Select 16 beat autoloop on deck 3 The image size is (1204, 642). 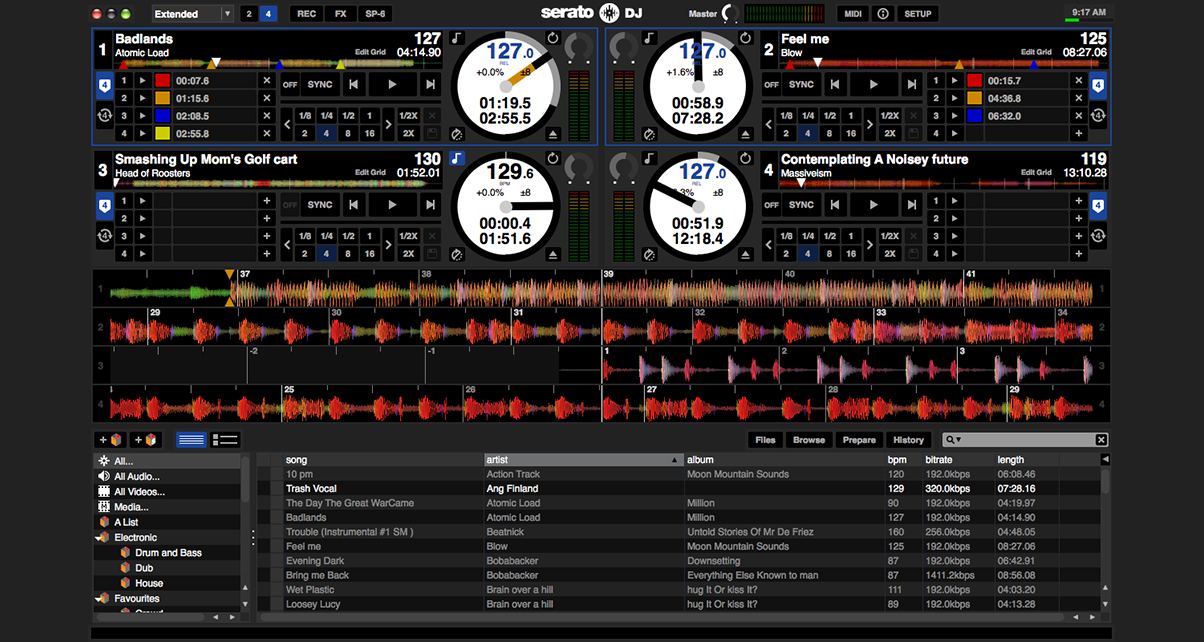(x=369, y=254)
